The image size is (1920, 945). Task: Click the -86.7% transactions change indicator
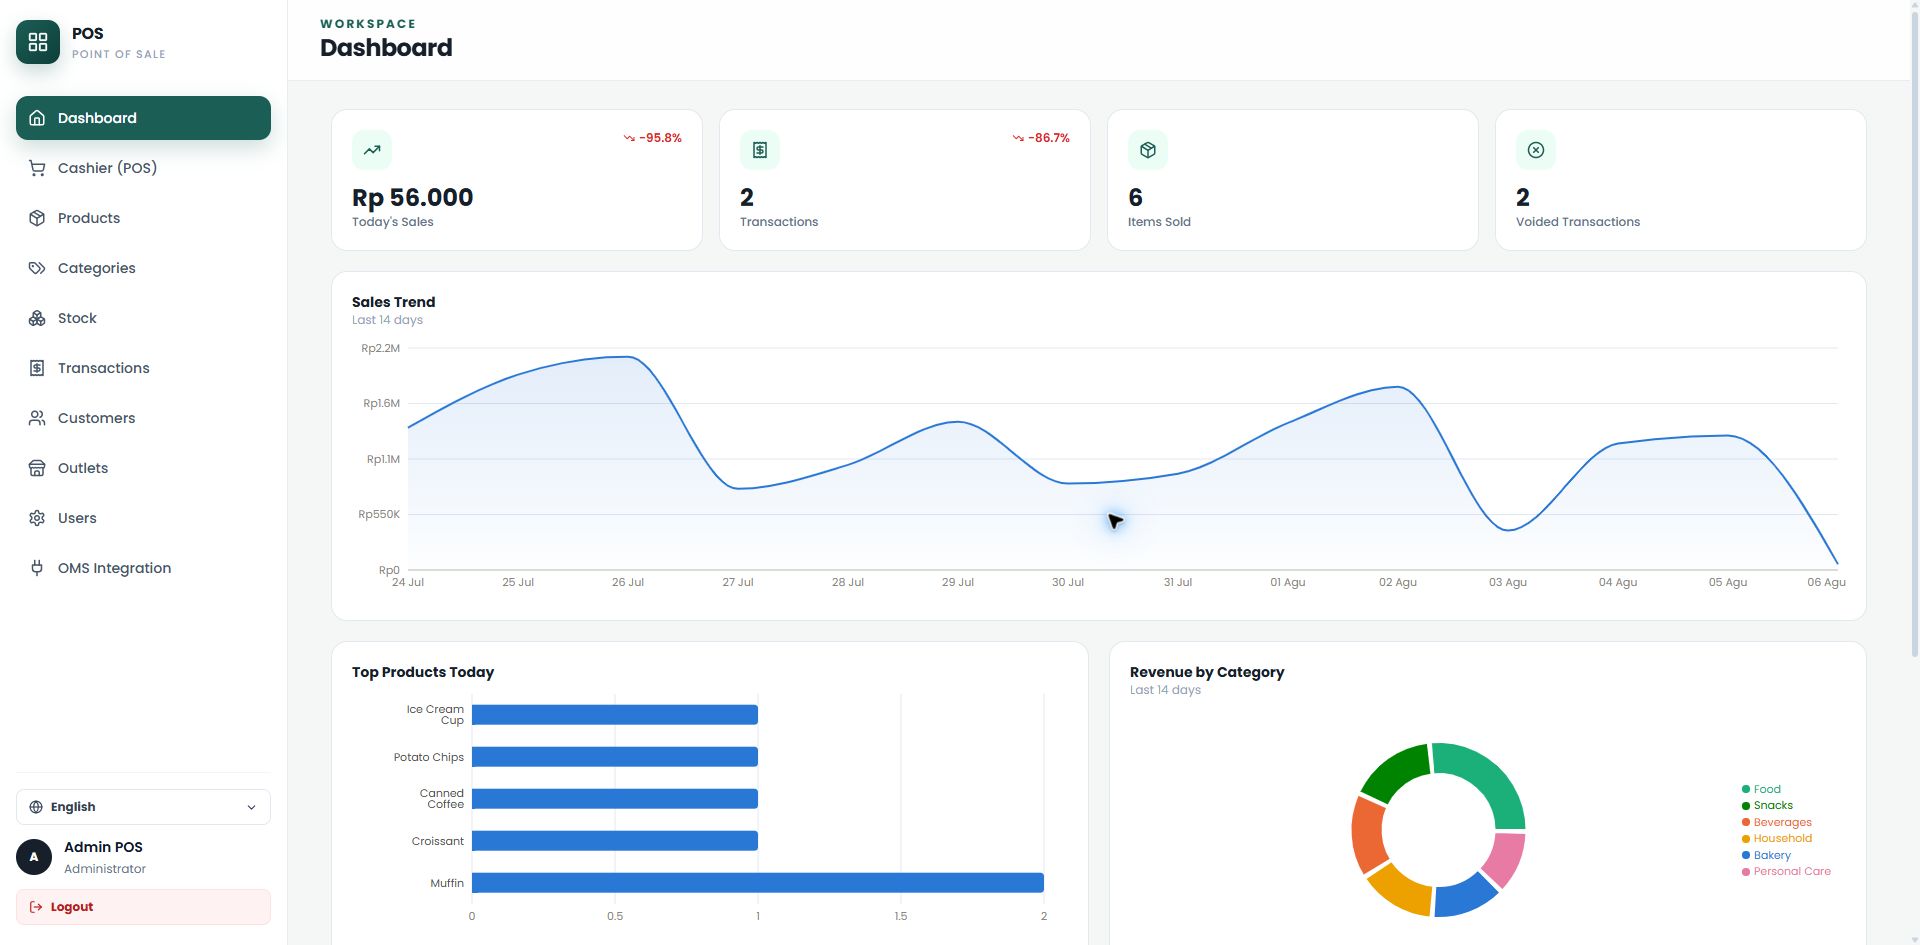(1040, 138)
